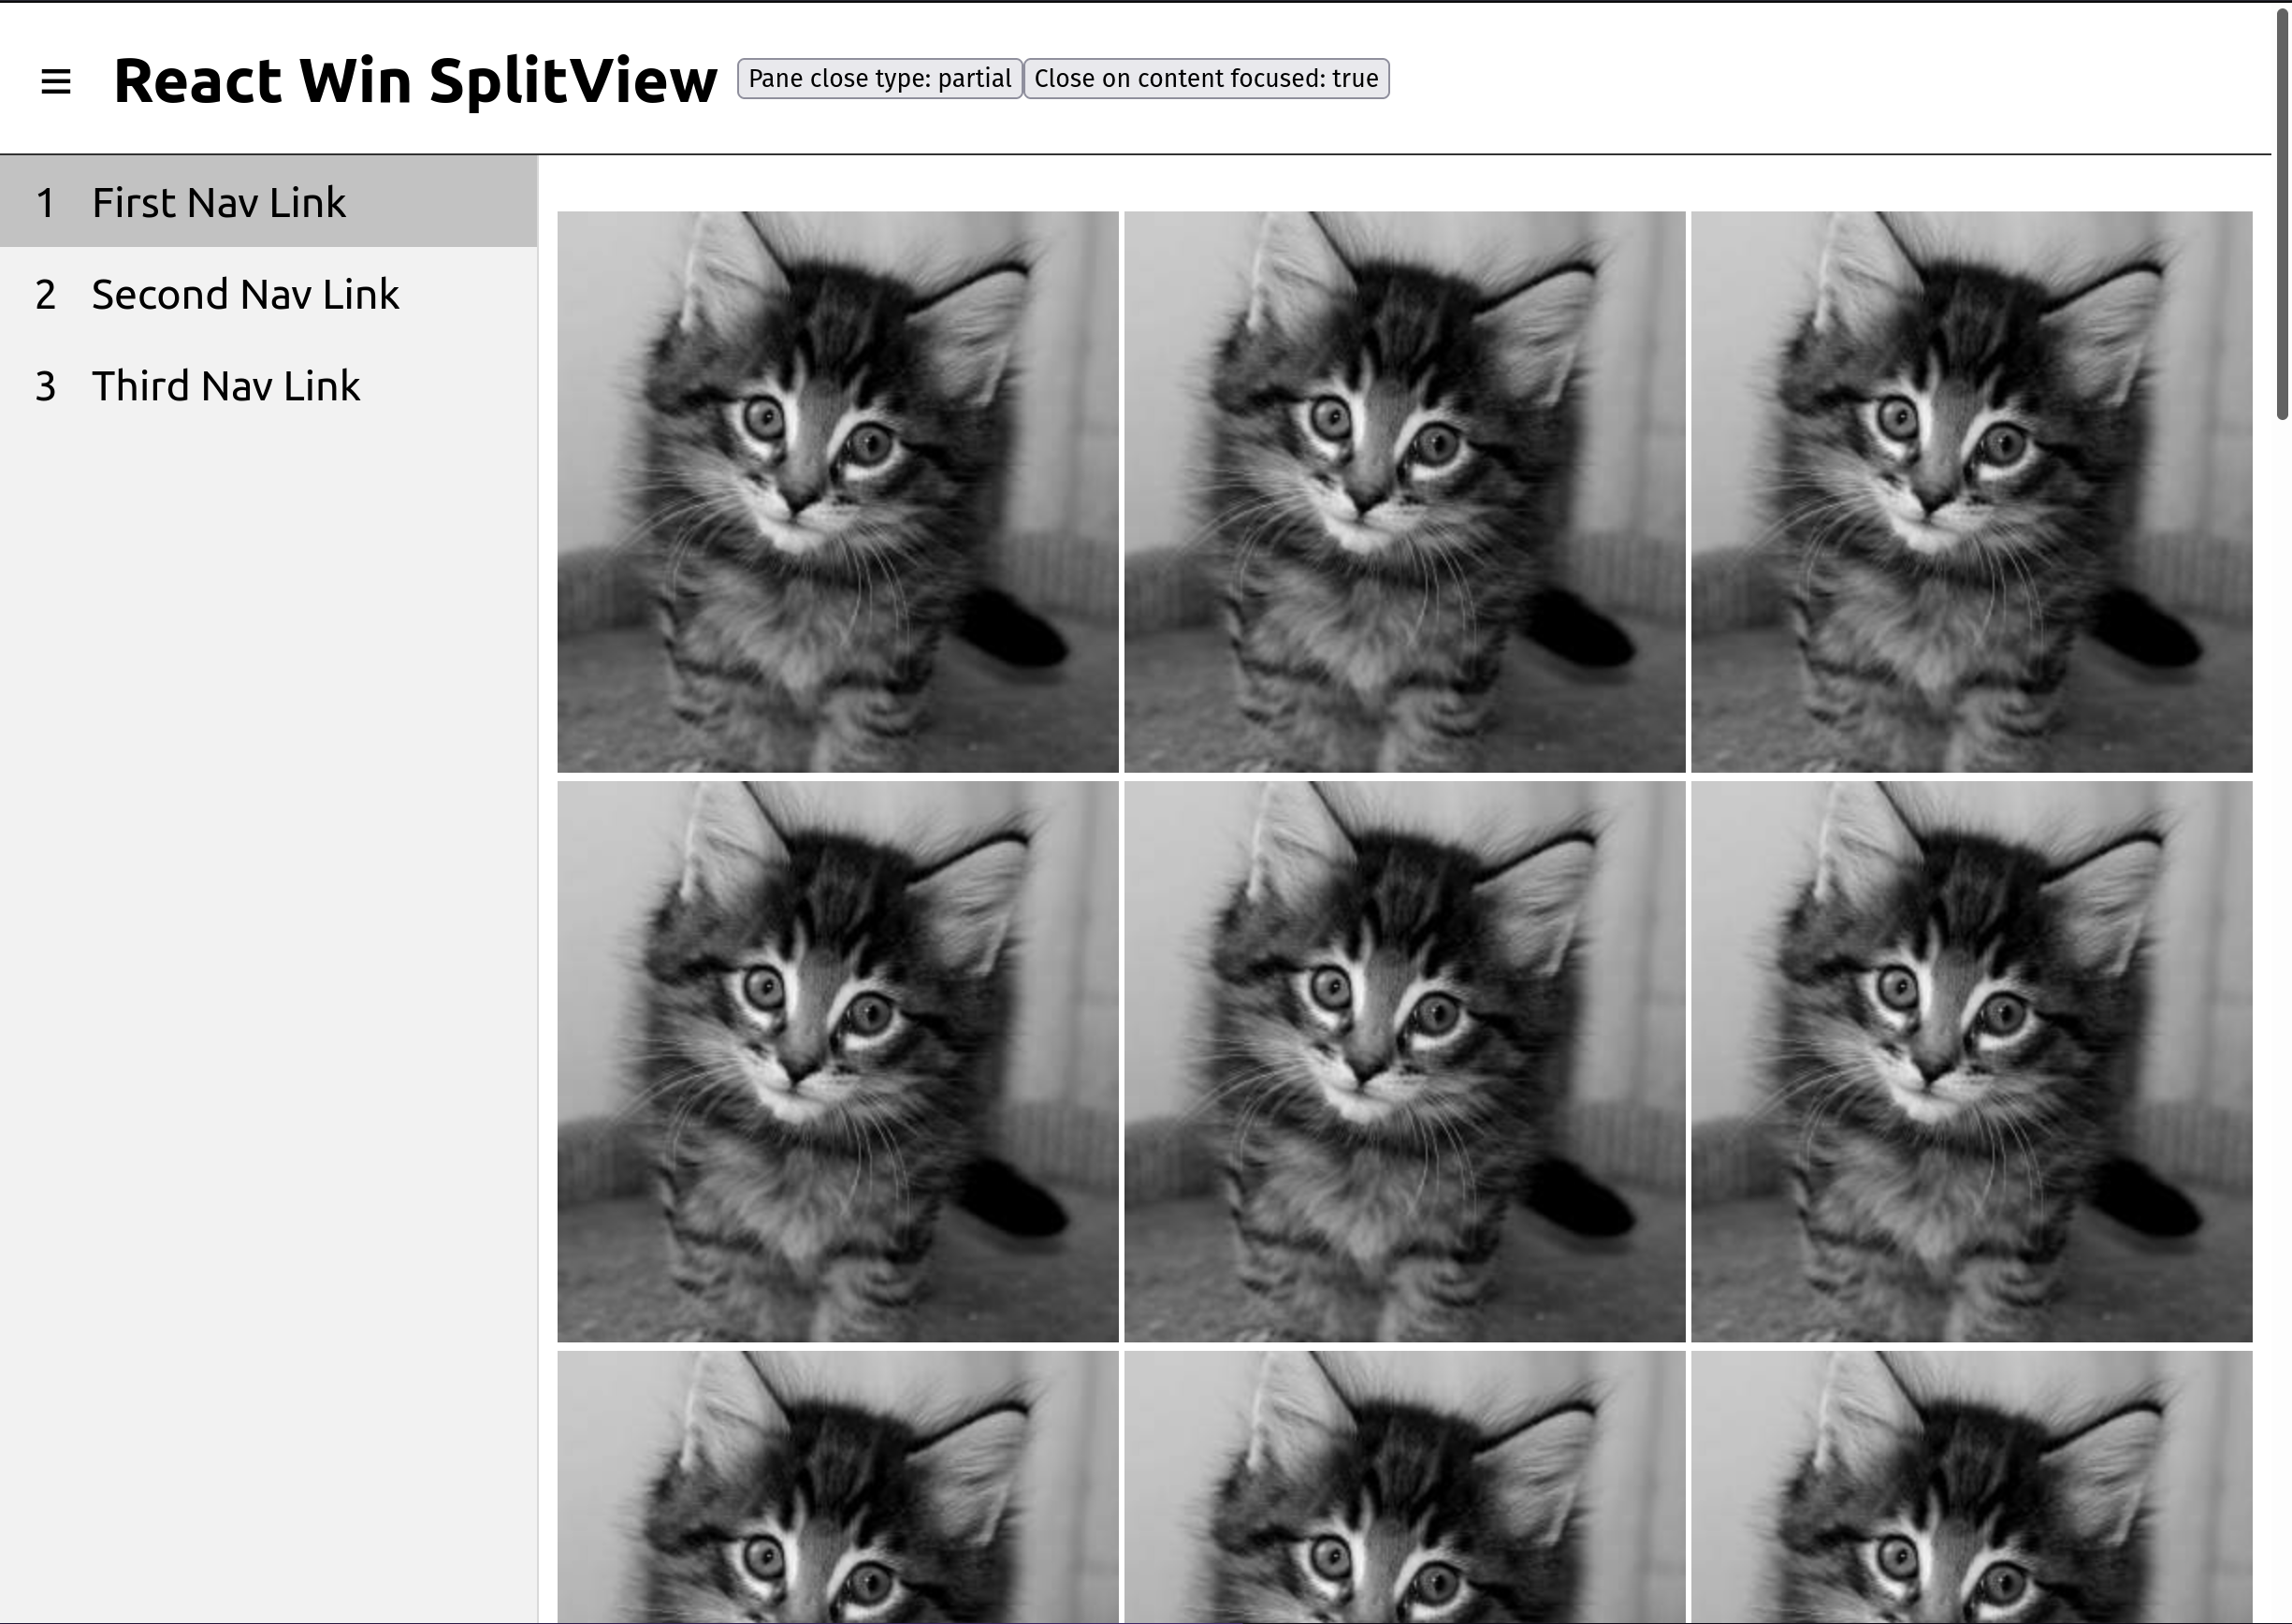Toggle Close on content focused setting
The width and height of the screenshot is (2292, 1624).
[1206, 79]
